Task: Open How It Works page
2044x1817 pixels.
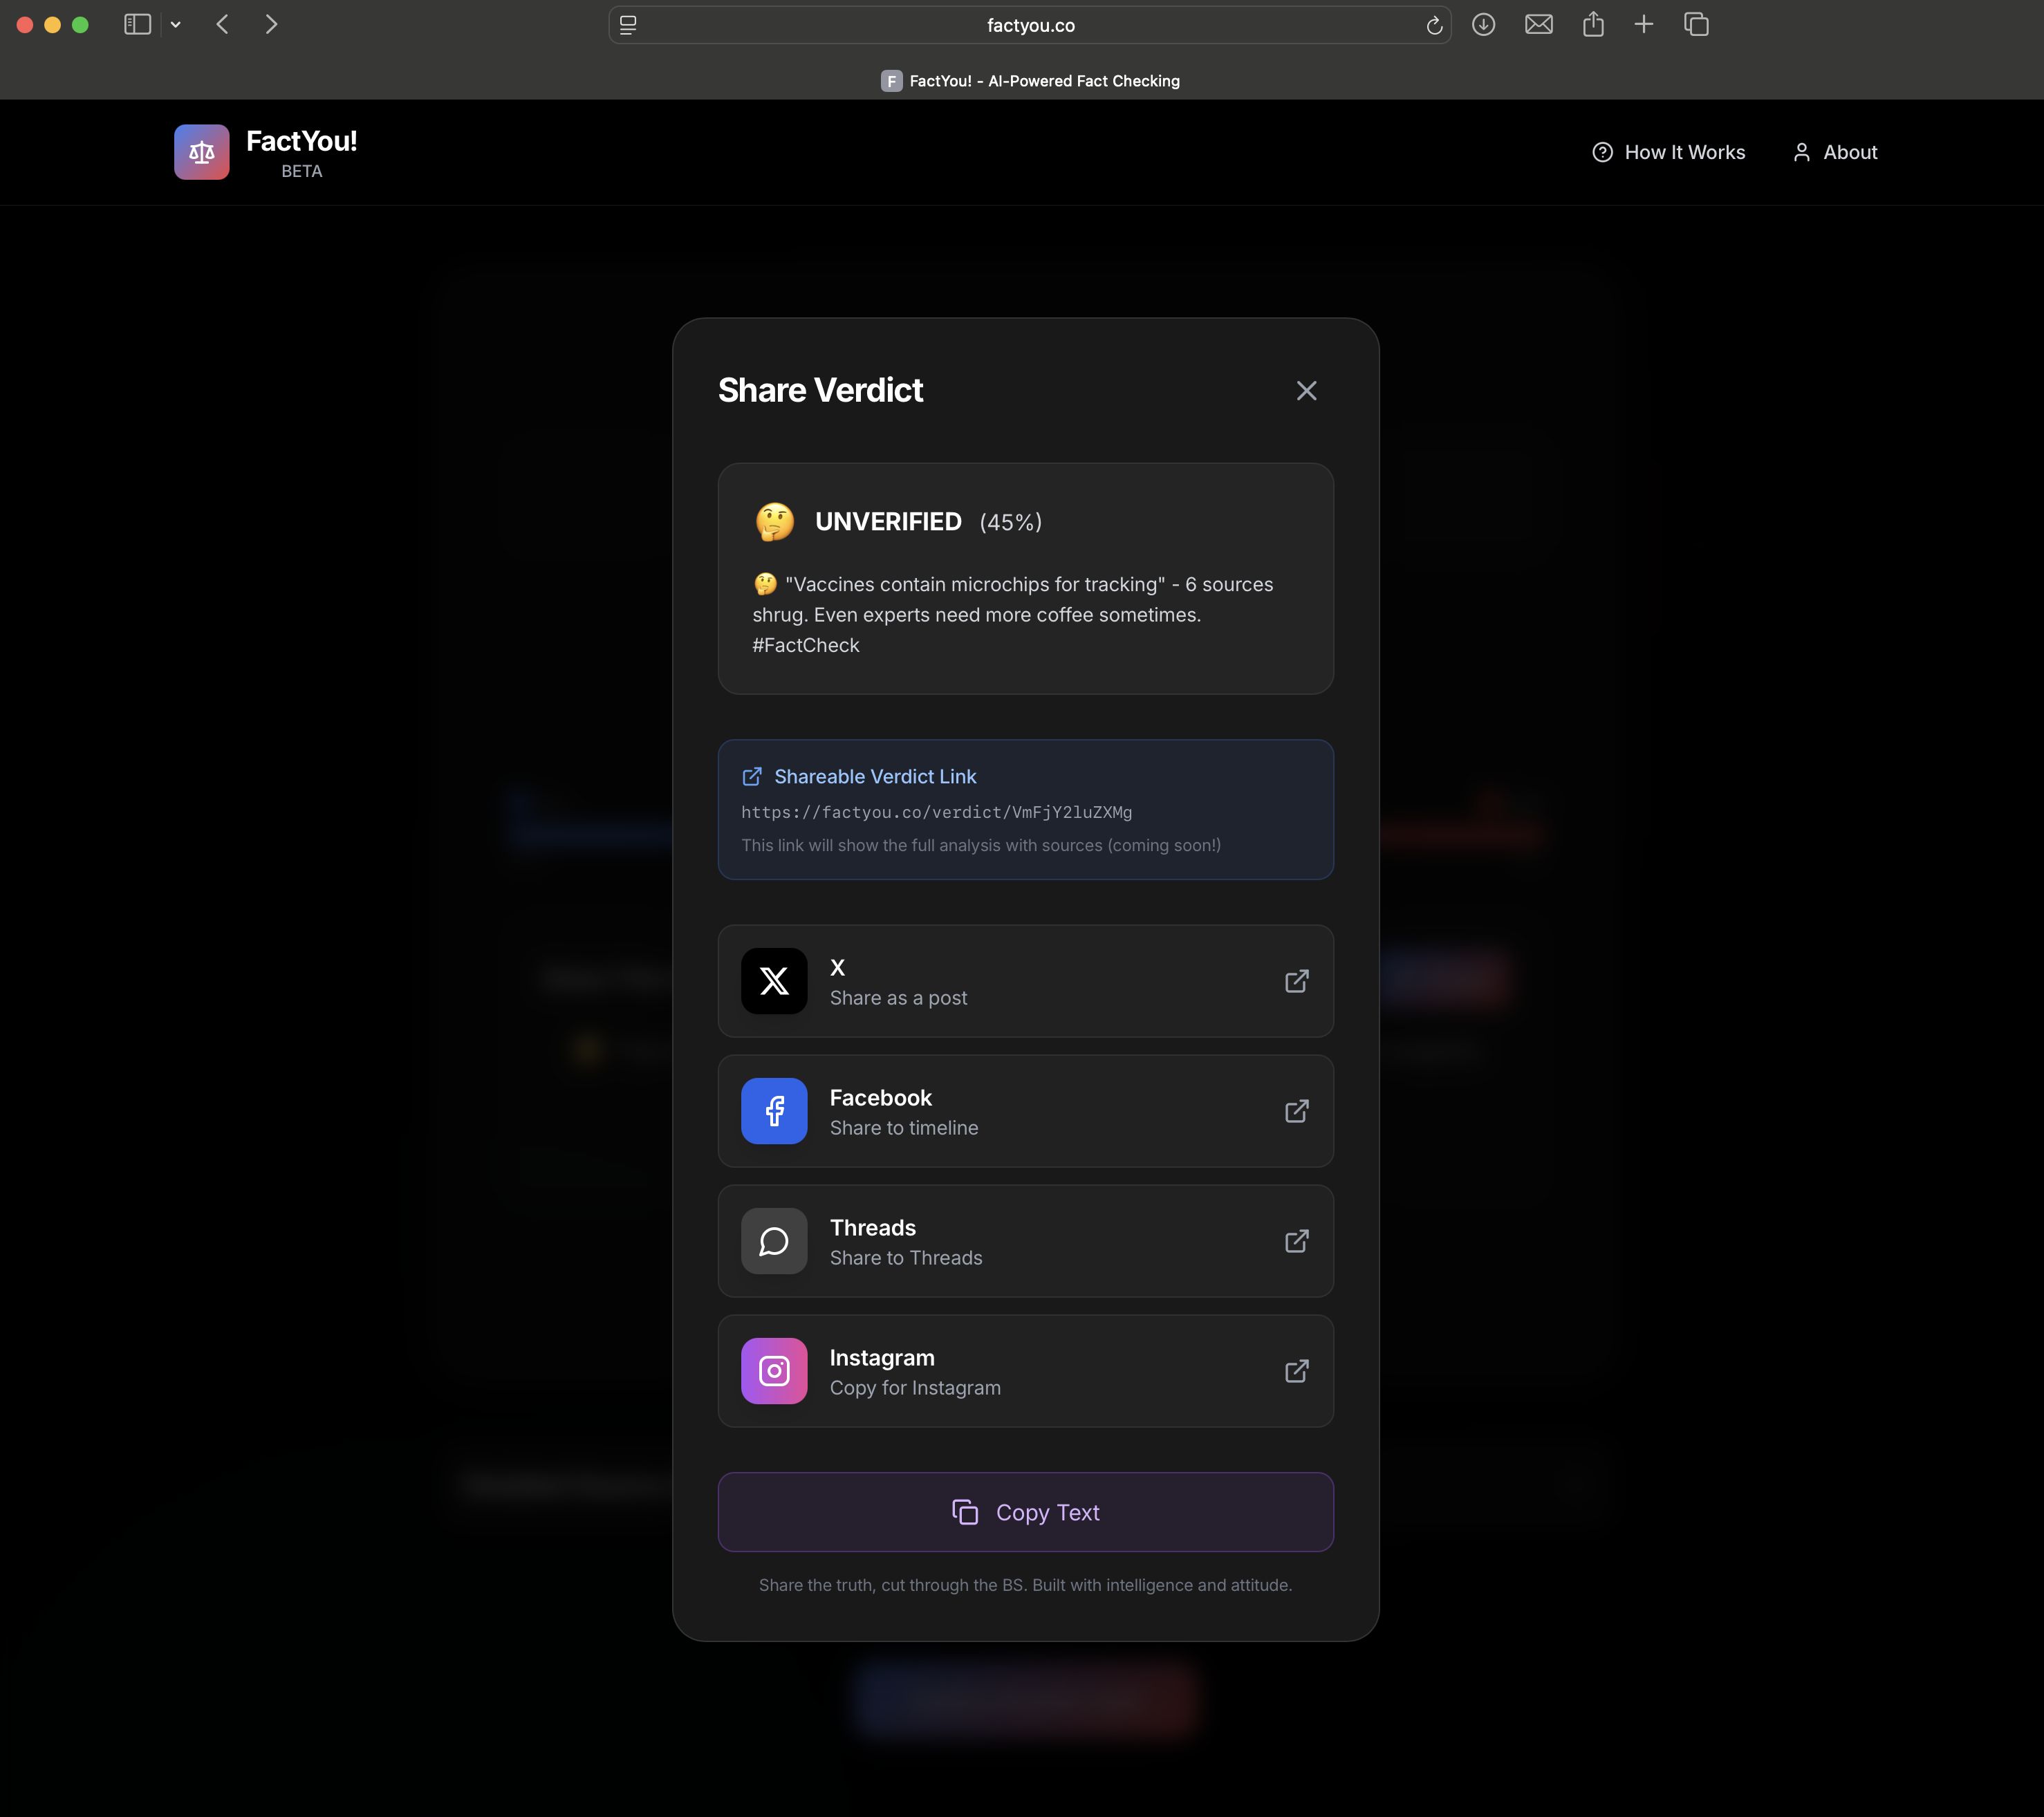Action: coord(1669,152)
